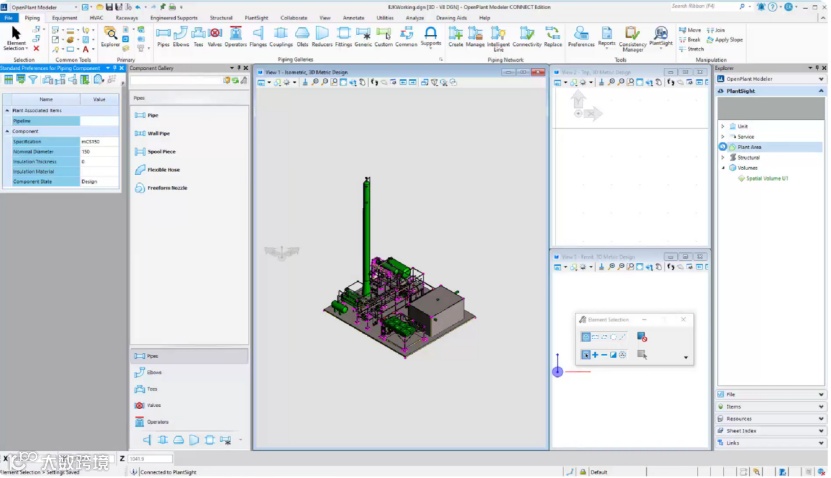This screenshot has width=831, height=478.
Task: Click the Help question mark icon
Action: click(773, 7)
